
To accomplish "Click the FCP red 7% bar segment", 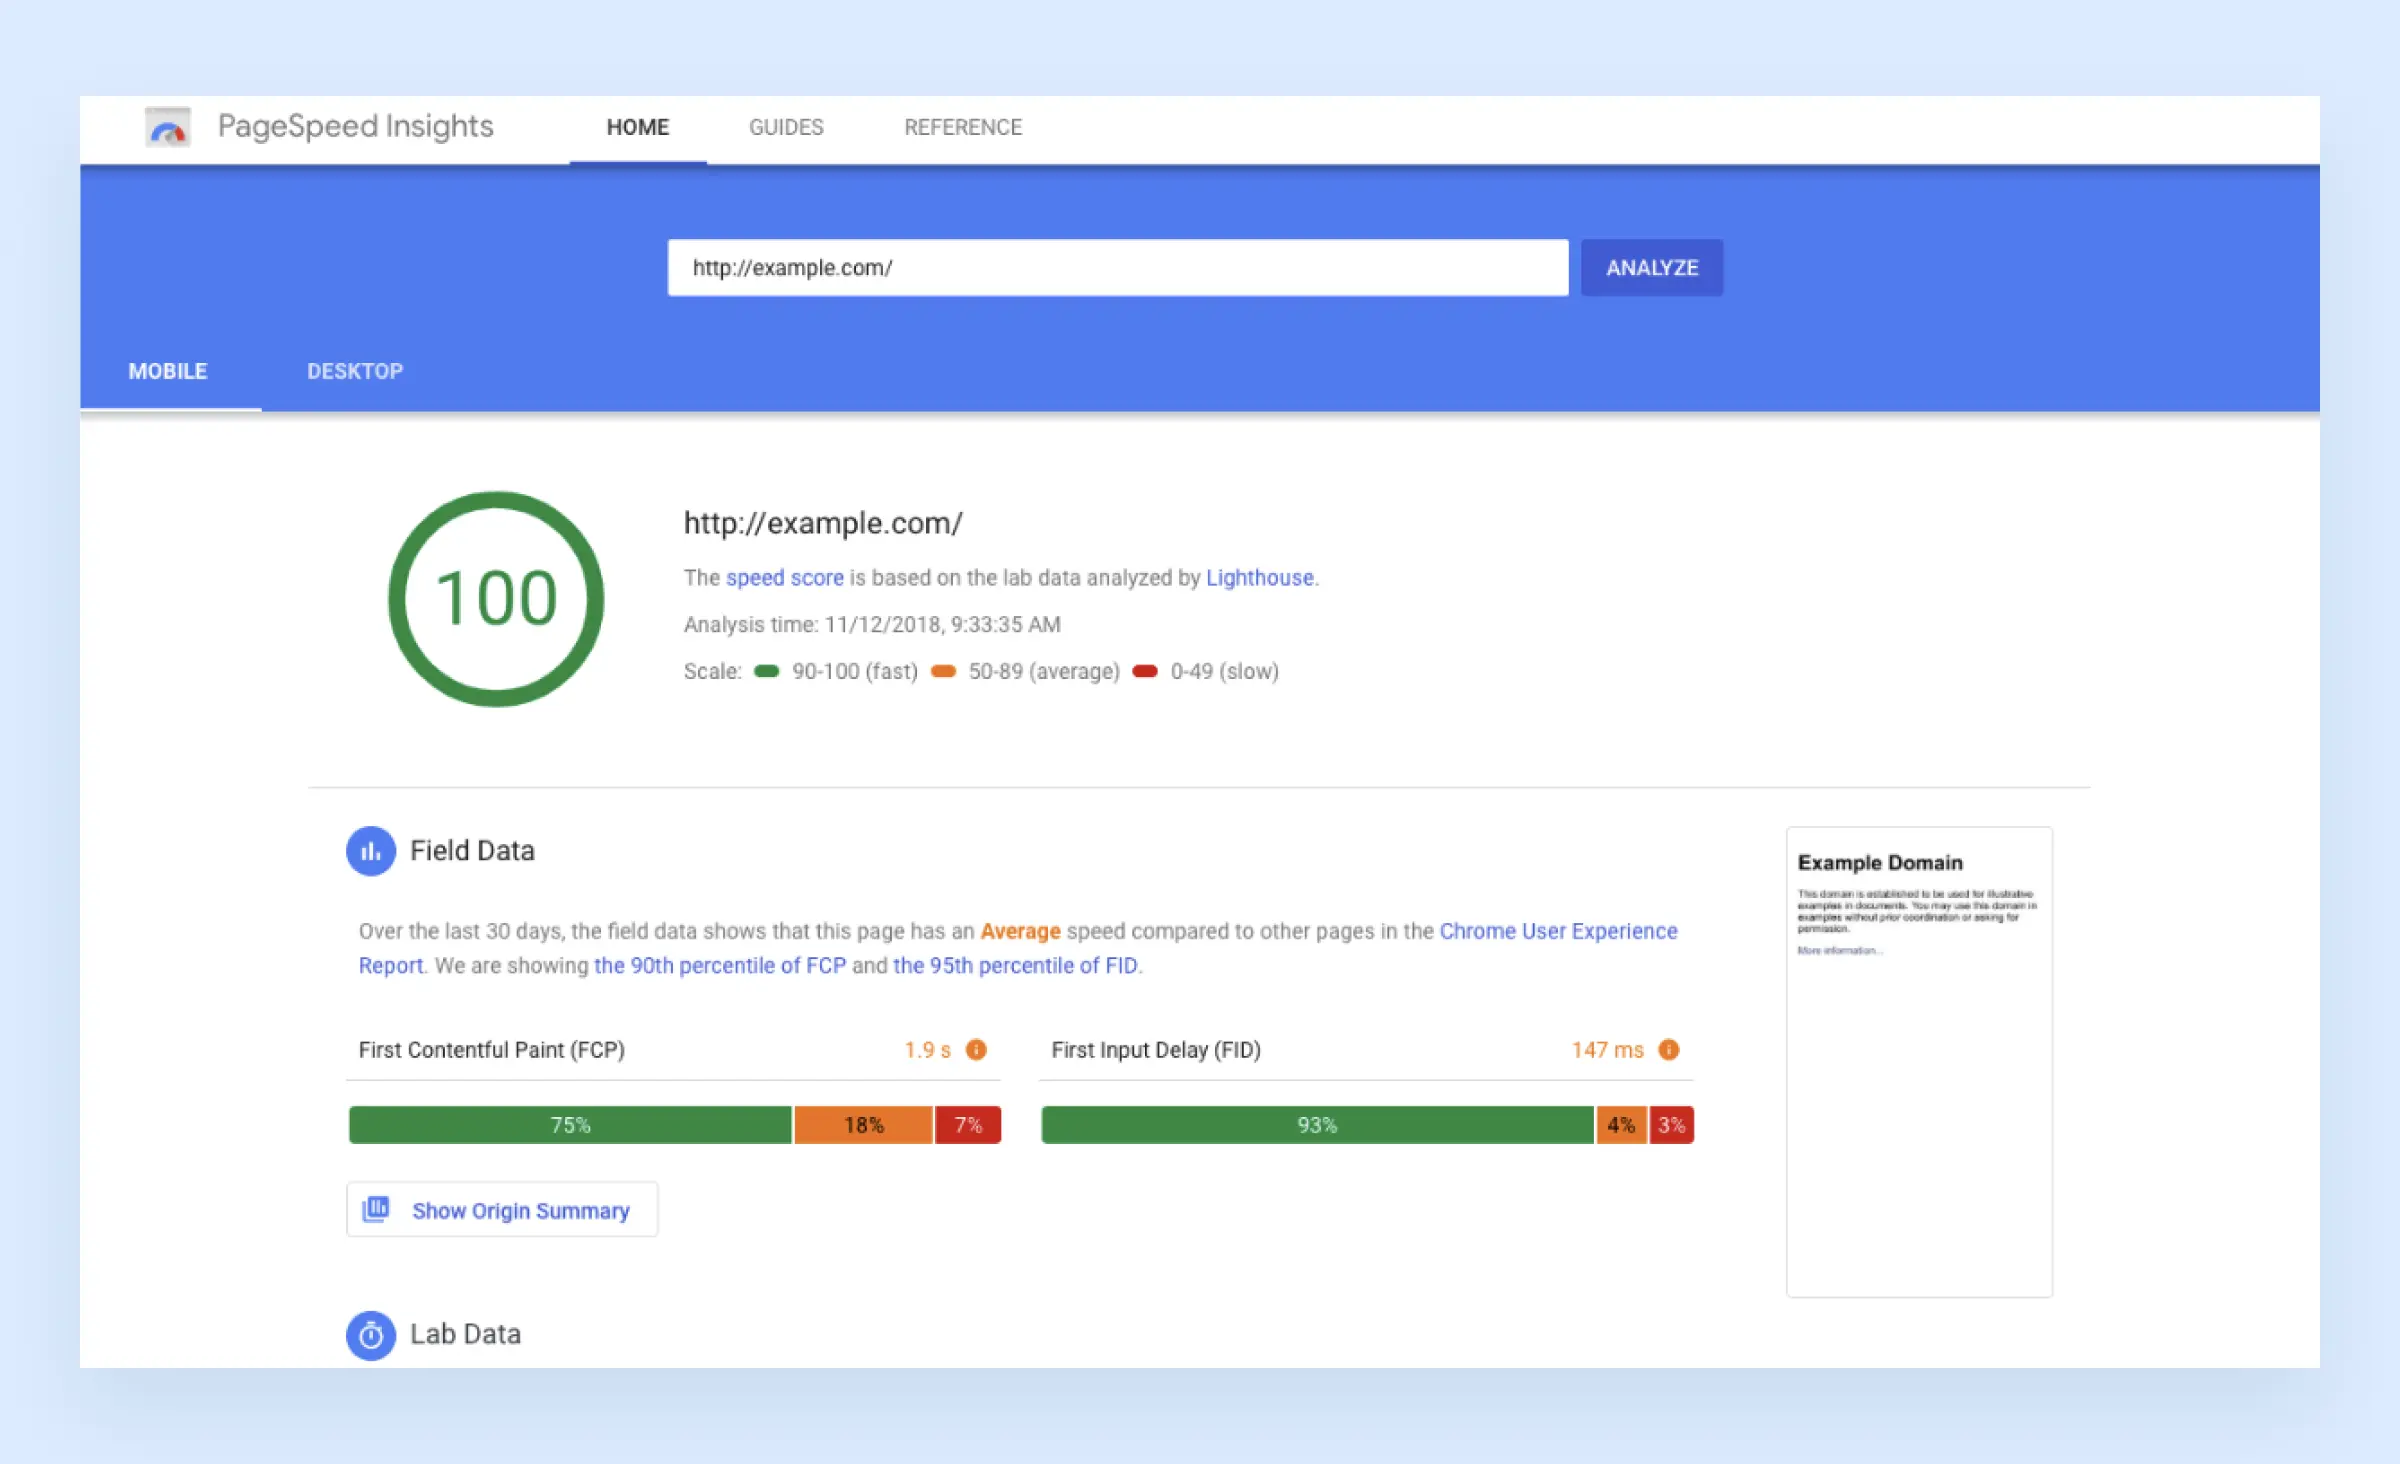I will point(968,1125).
